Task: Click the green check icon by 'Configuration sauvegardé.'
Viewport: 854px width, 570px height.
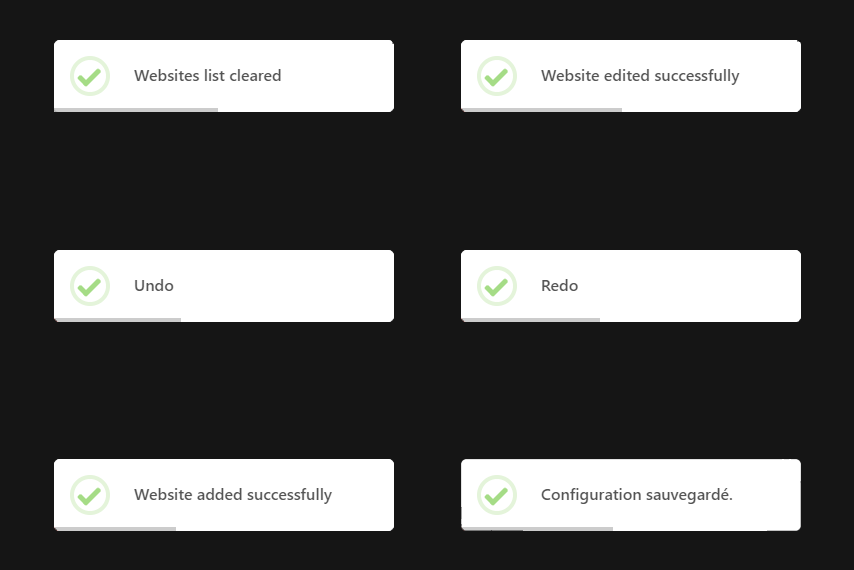Action: coord(497,495)
